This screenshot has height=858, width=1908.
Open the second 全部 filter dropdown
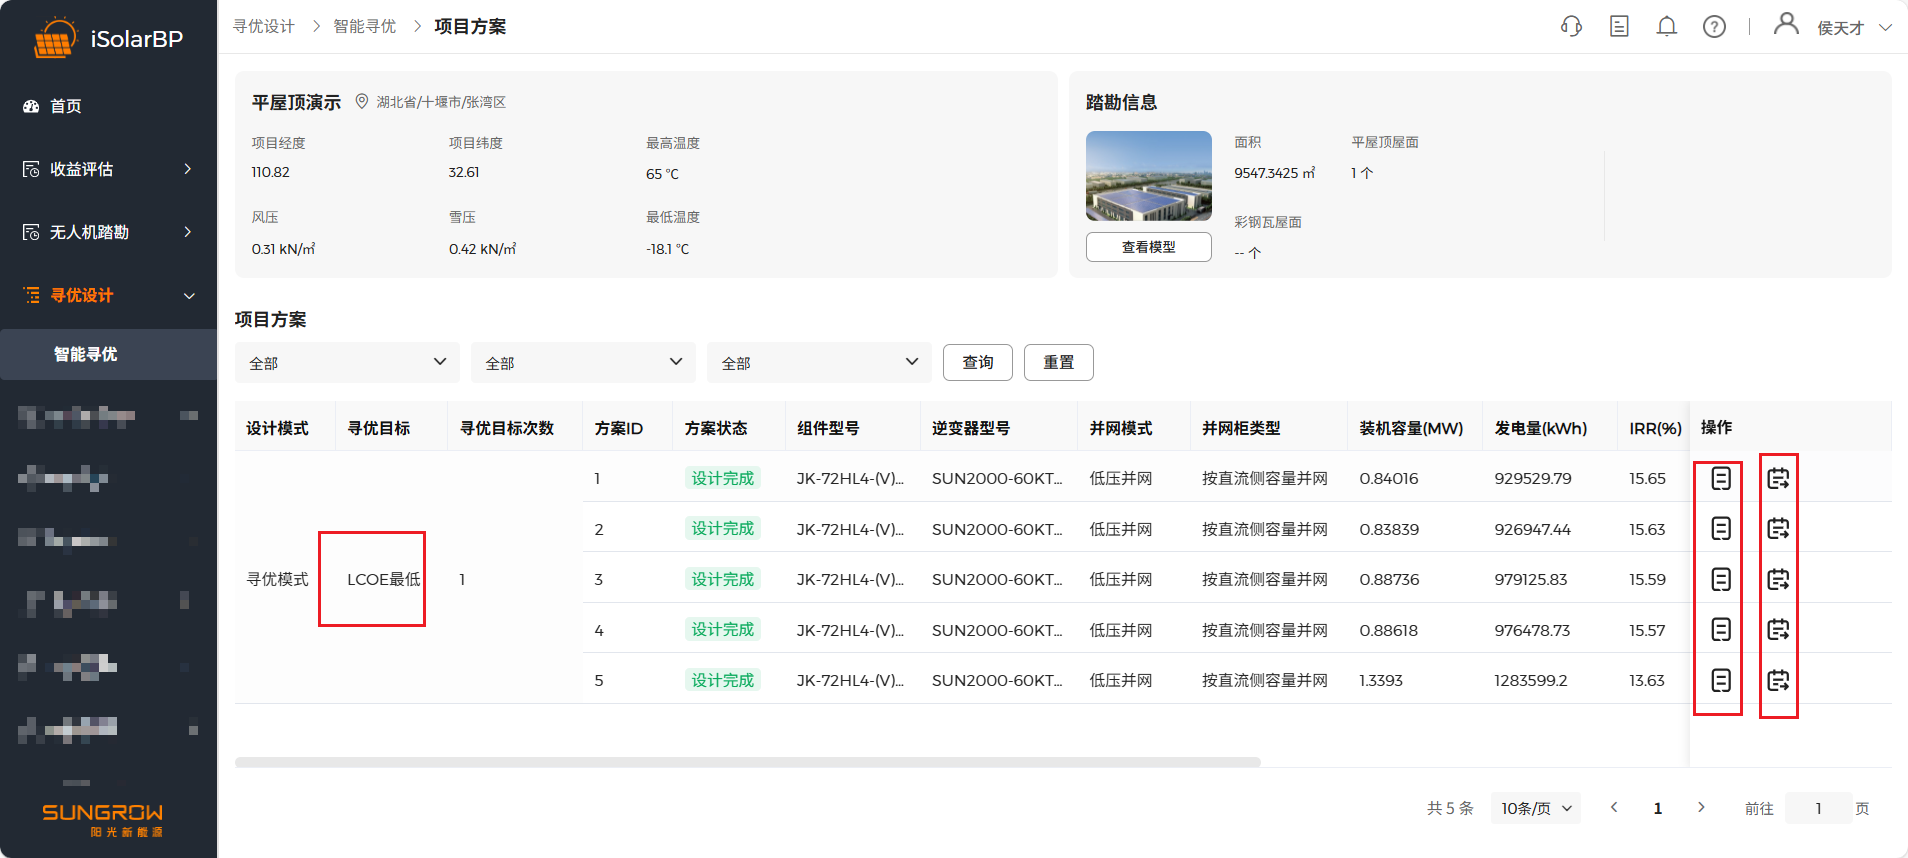click(x=583, y=363)
